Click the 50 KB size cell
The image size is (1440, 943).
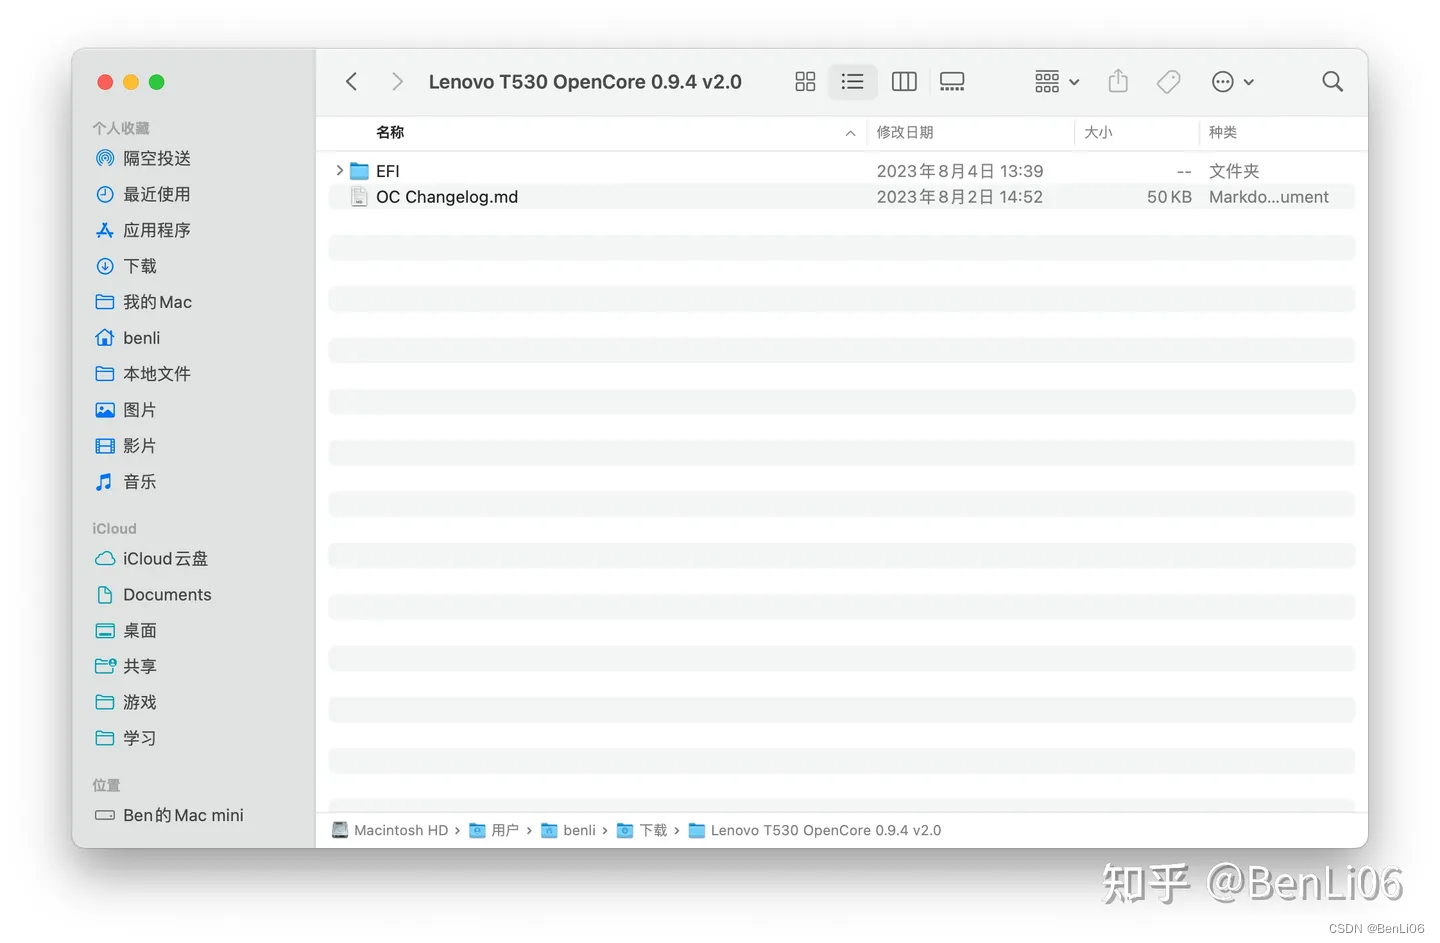tap(1169, 197)
